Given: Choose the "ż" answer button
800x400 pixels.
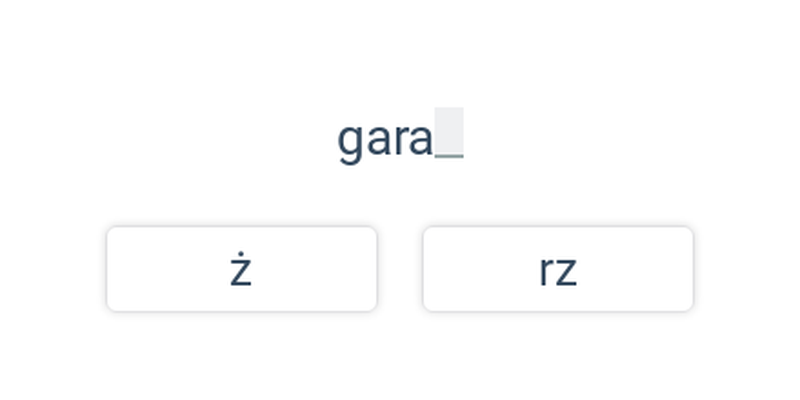Looking at the screenshot, I should tap(242, 269).
